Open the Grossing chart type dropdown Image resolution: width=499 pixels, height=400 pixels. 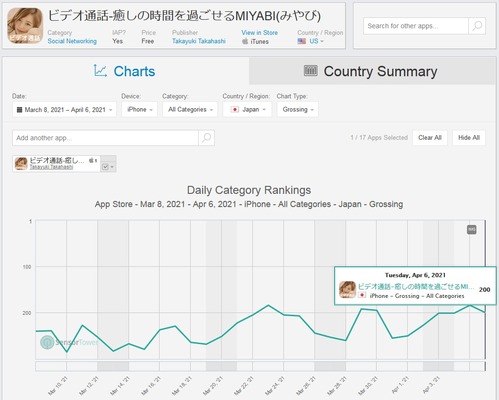pos(298,109)
